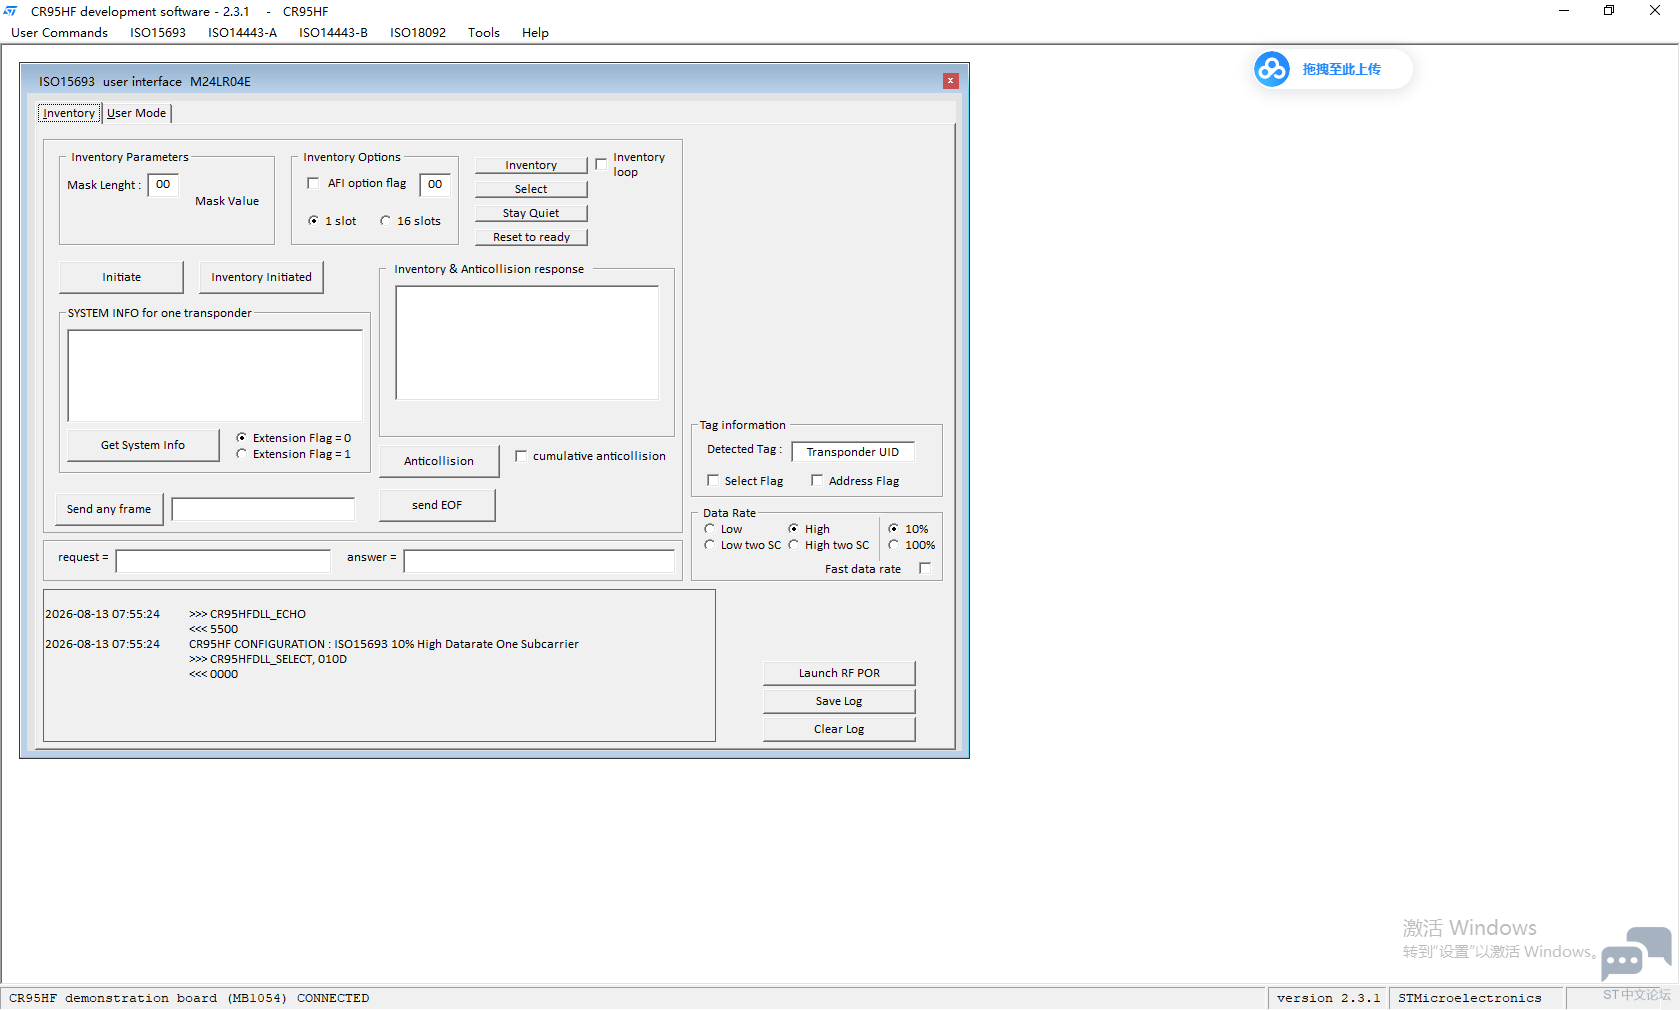
Task: Click the Clear Log button
Action: 839,729
